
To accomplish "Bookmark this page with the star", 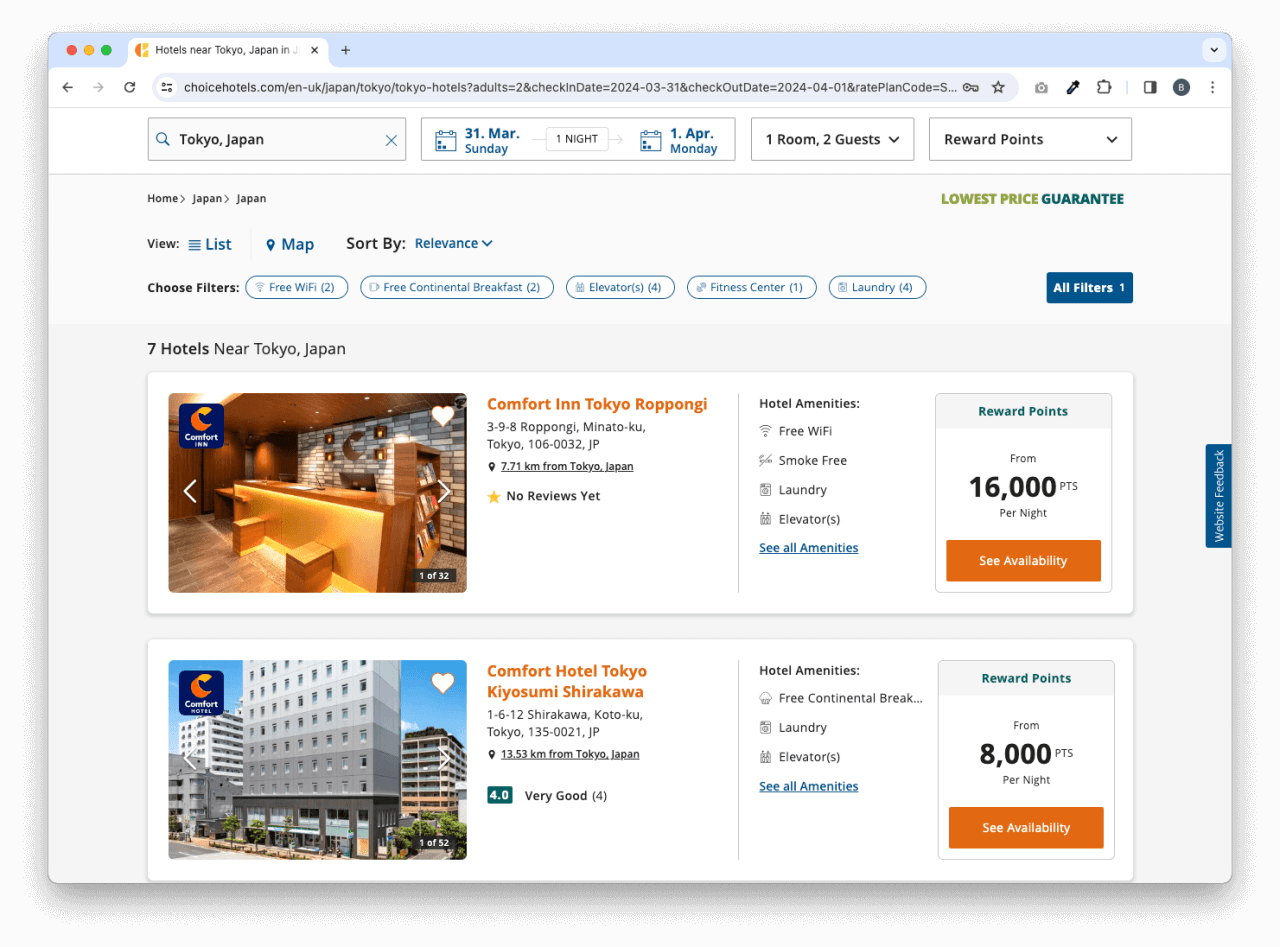I will coord(998,87).
